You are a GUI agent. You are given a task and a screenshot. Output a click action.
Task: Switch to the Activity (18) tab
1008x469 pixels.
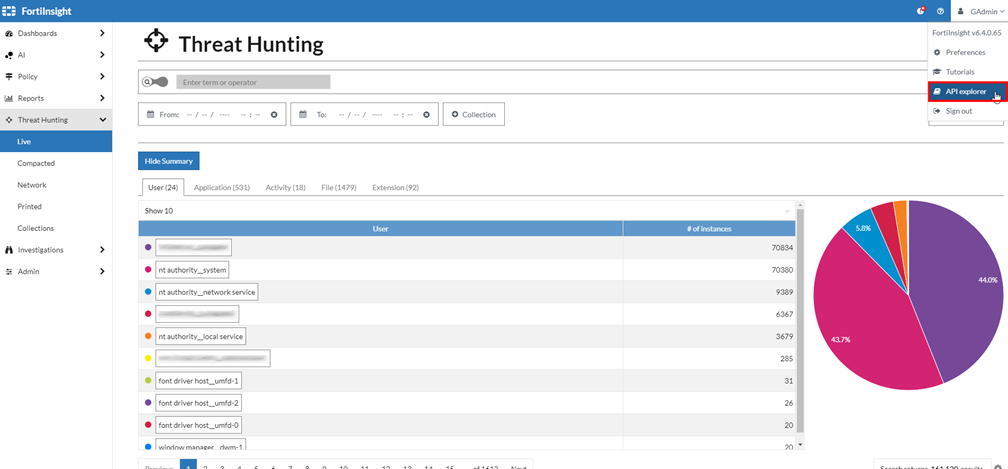285,188
